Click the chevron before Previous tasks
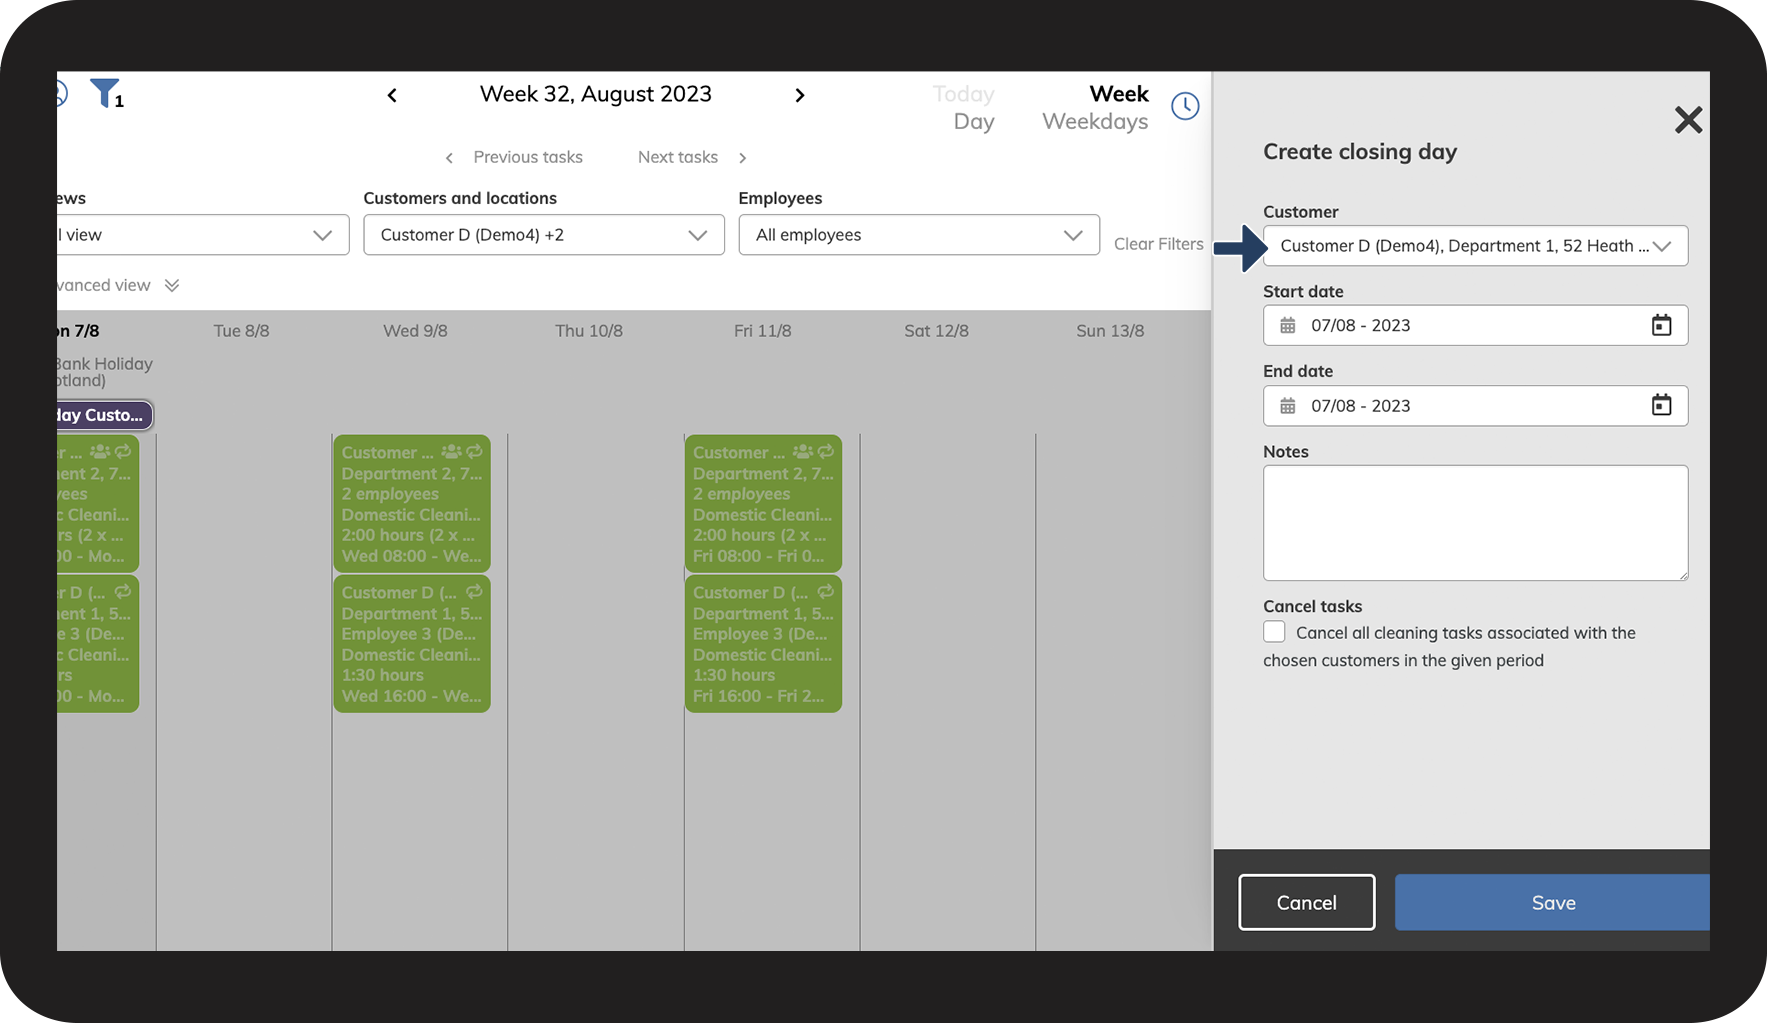 [450, 158]
